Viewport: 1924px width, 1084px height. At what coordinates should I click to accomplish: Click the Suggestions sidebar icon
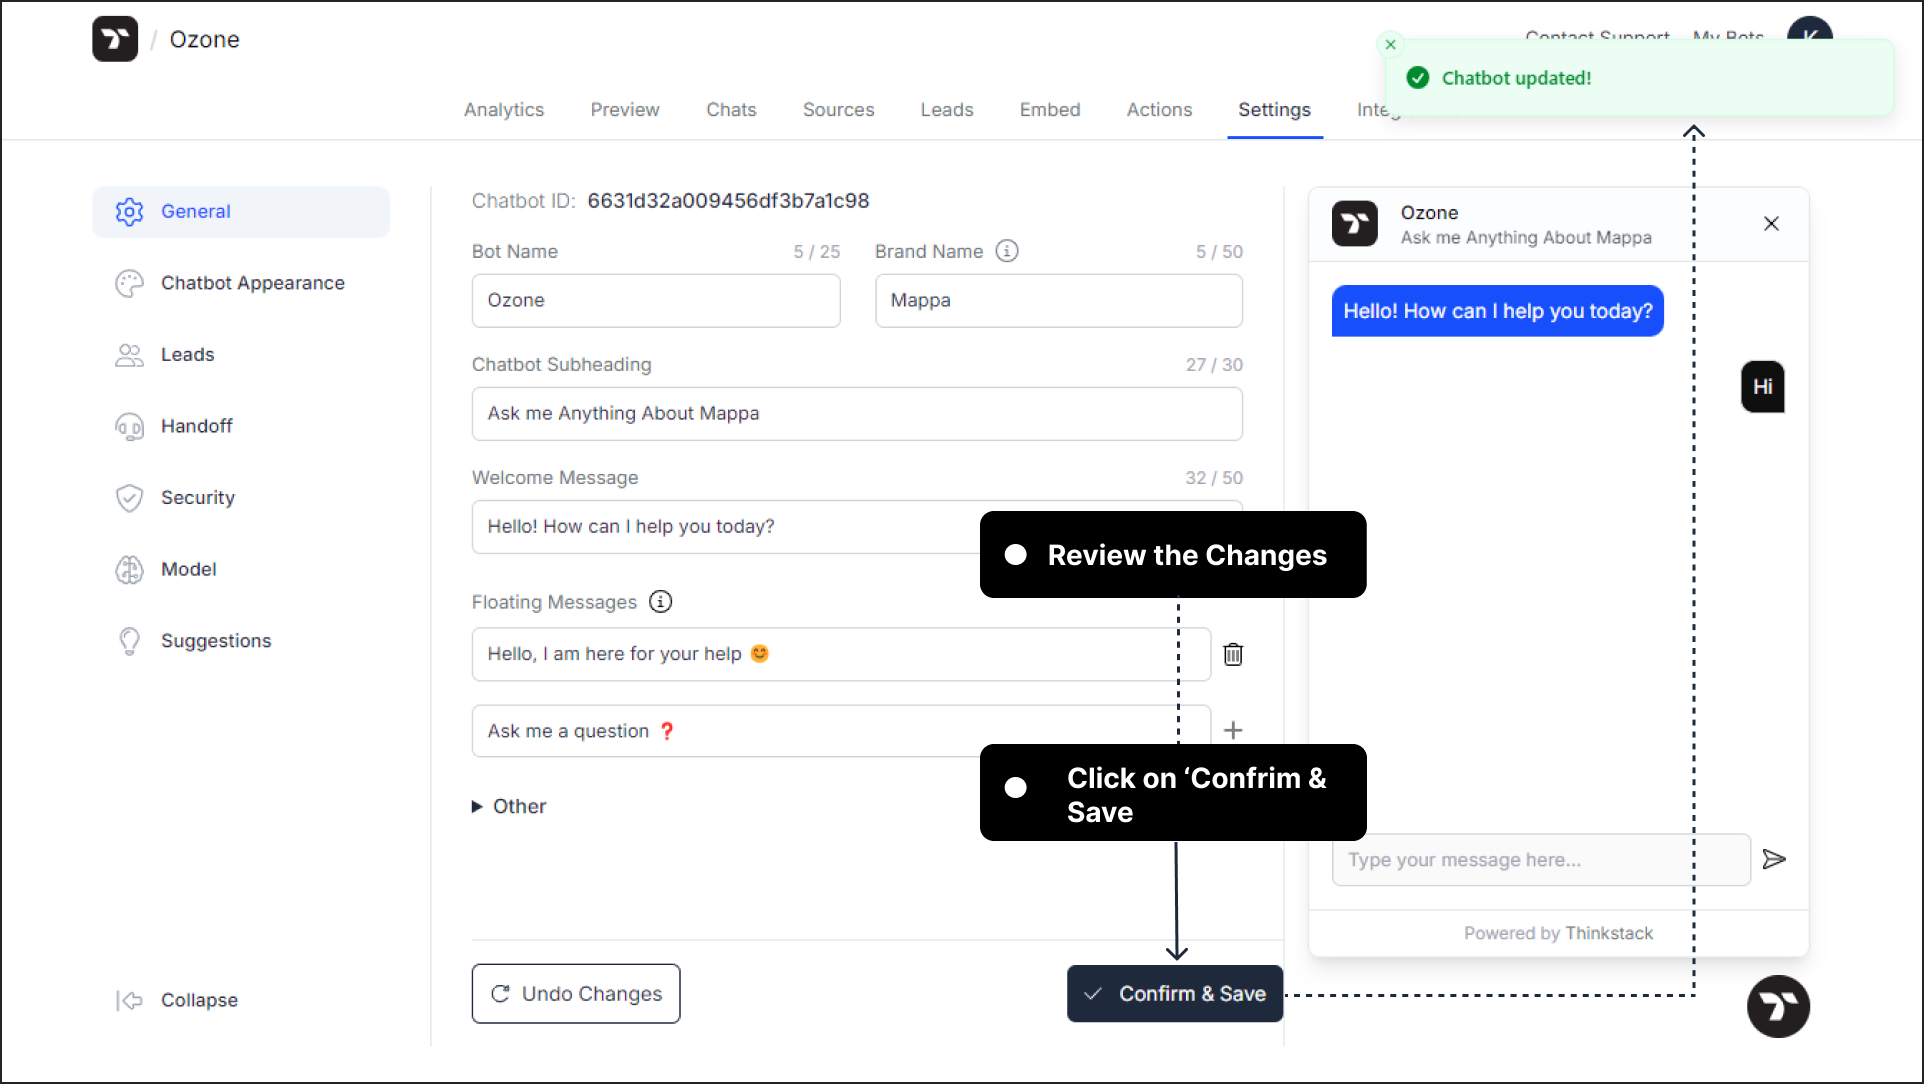point(131,640)
